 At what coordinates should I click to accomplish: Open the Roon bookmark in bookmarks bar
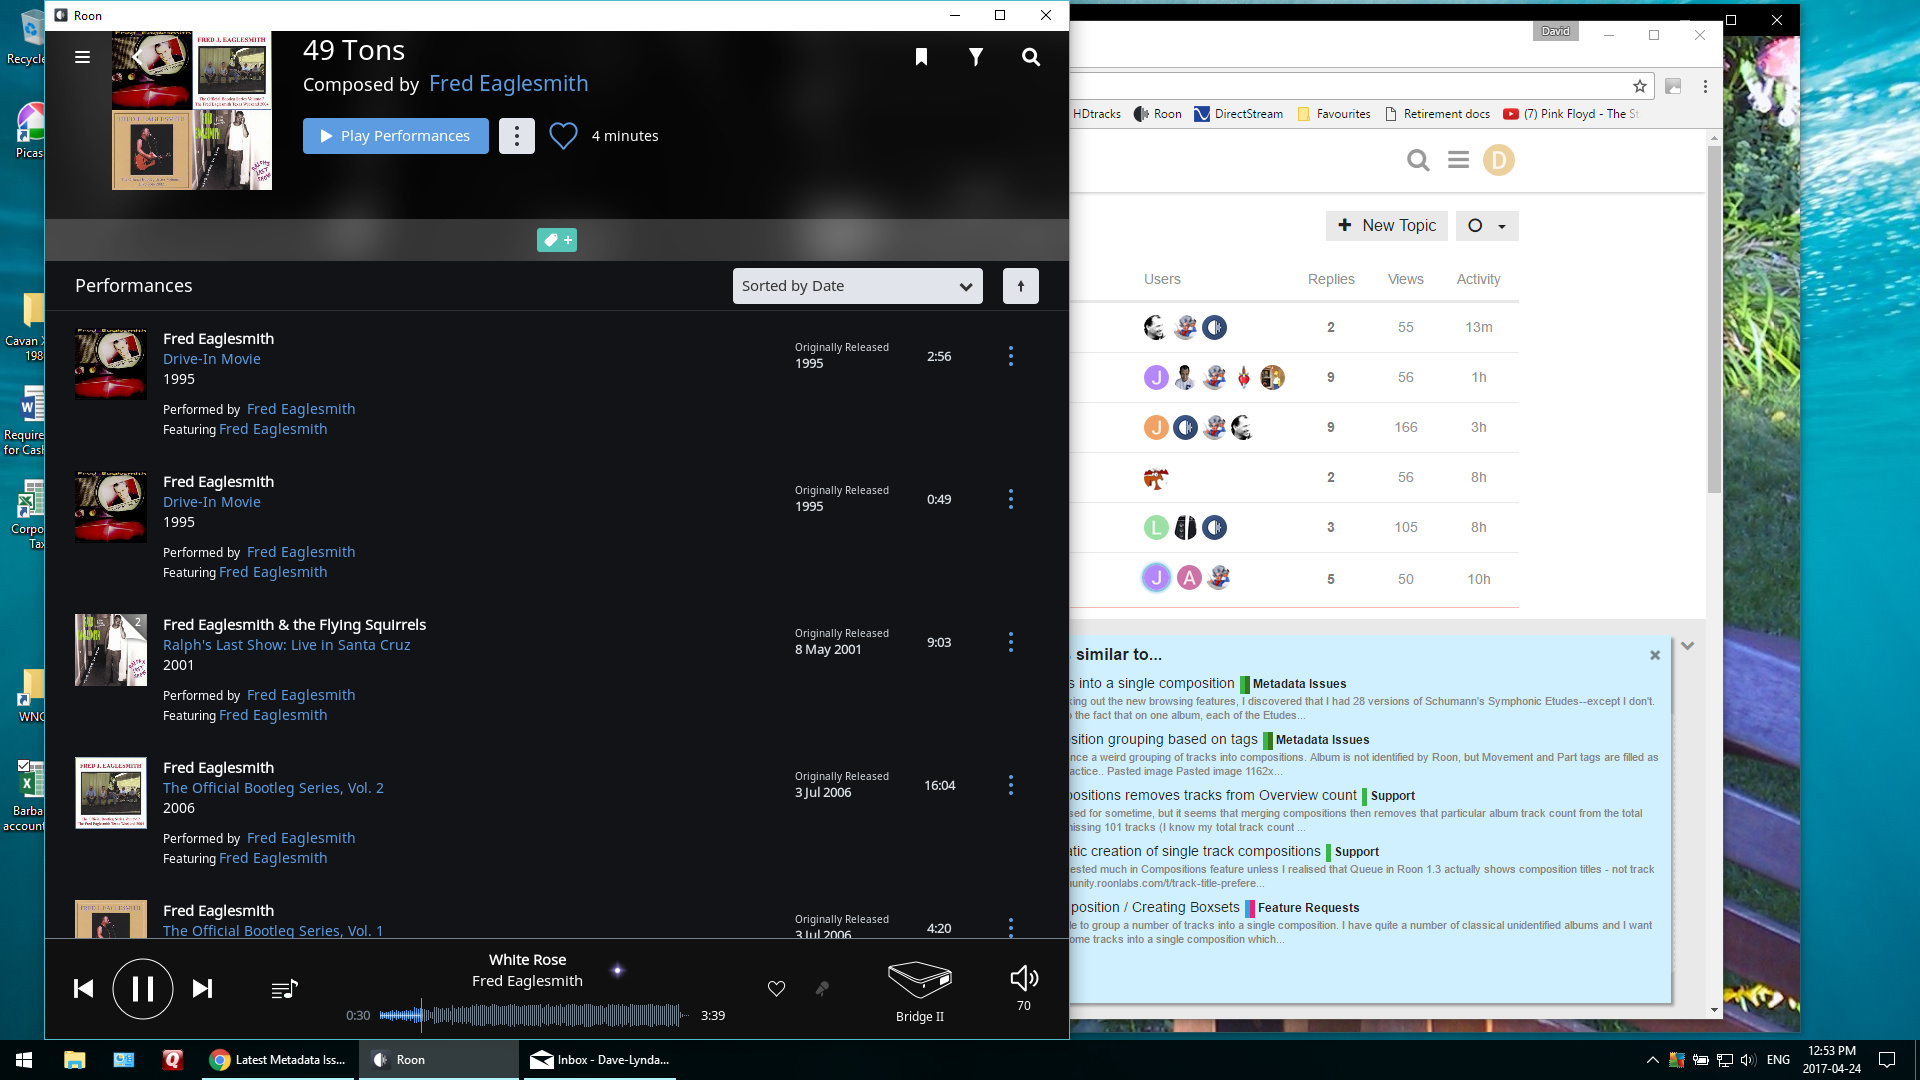point(1157,114)
